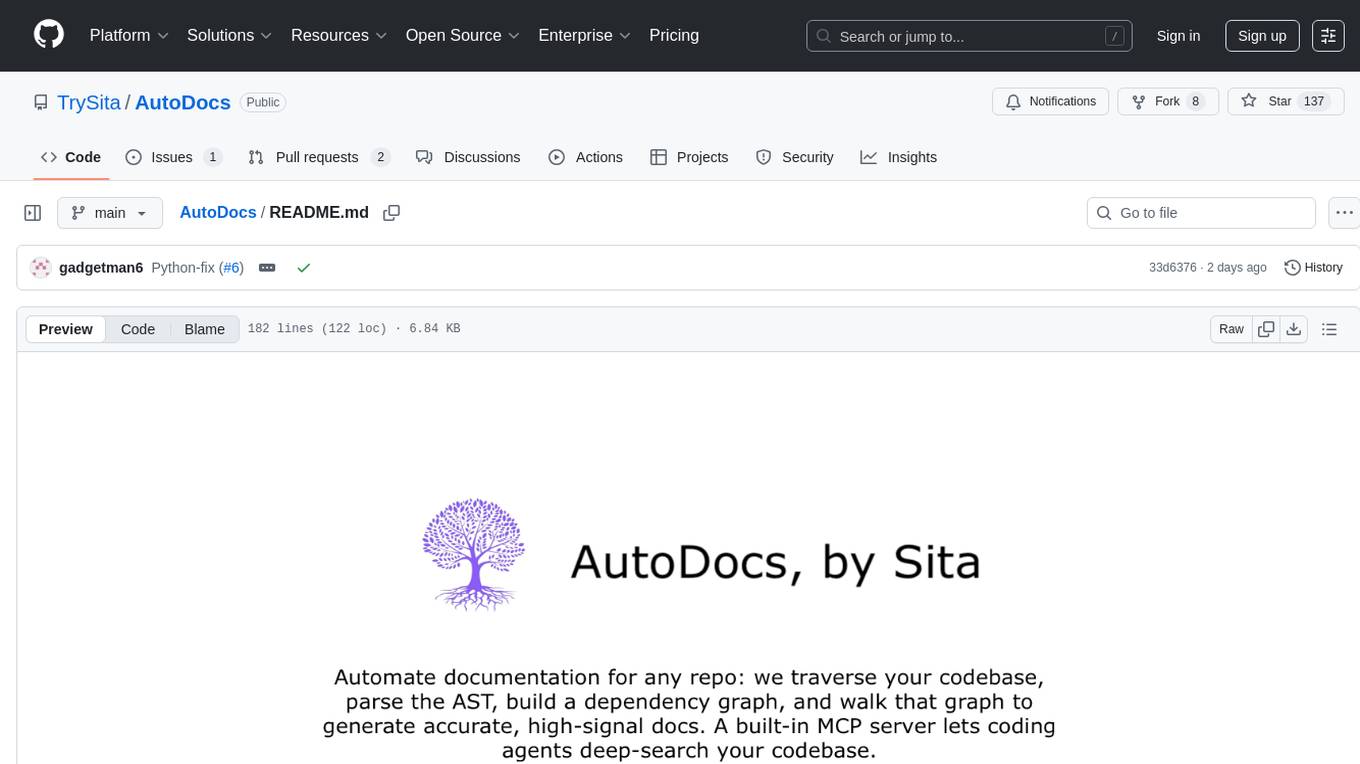Download the raw README file
The image size is (1360, 764).
(1294, 329)
